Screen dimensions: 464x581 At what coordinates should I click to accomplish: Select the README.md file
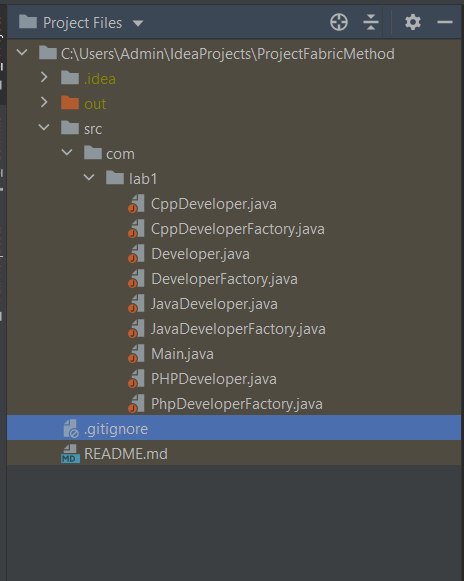pos(126,454)
